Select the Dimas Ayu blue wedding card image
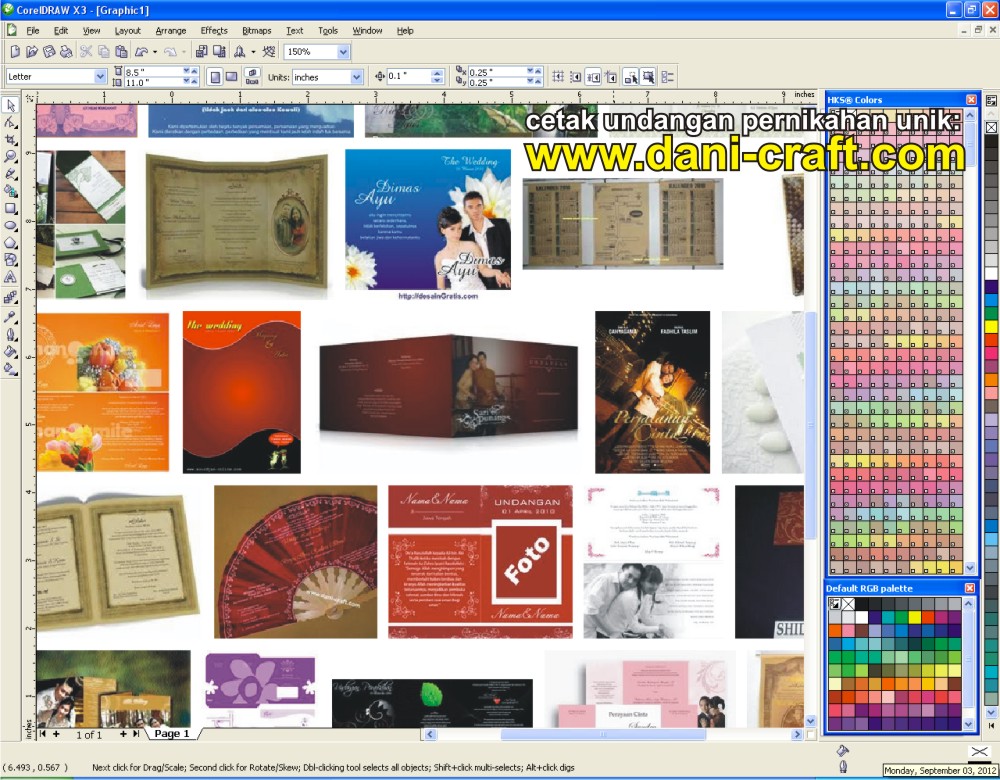This screenshot has height=780, width=1000. 428,219
